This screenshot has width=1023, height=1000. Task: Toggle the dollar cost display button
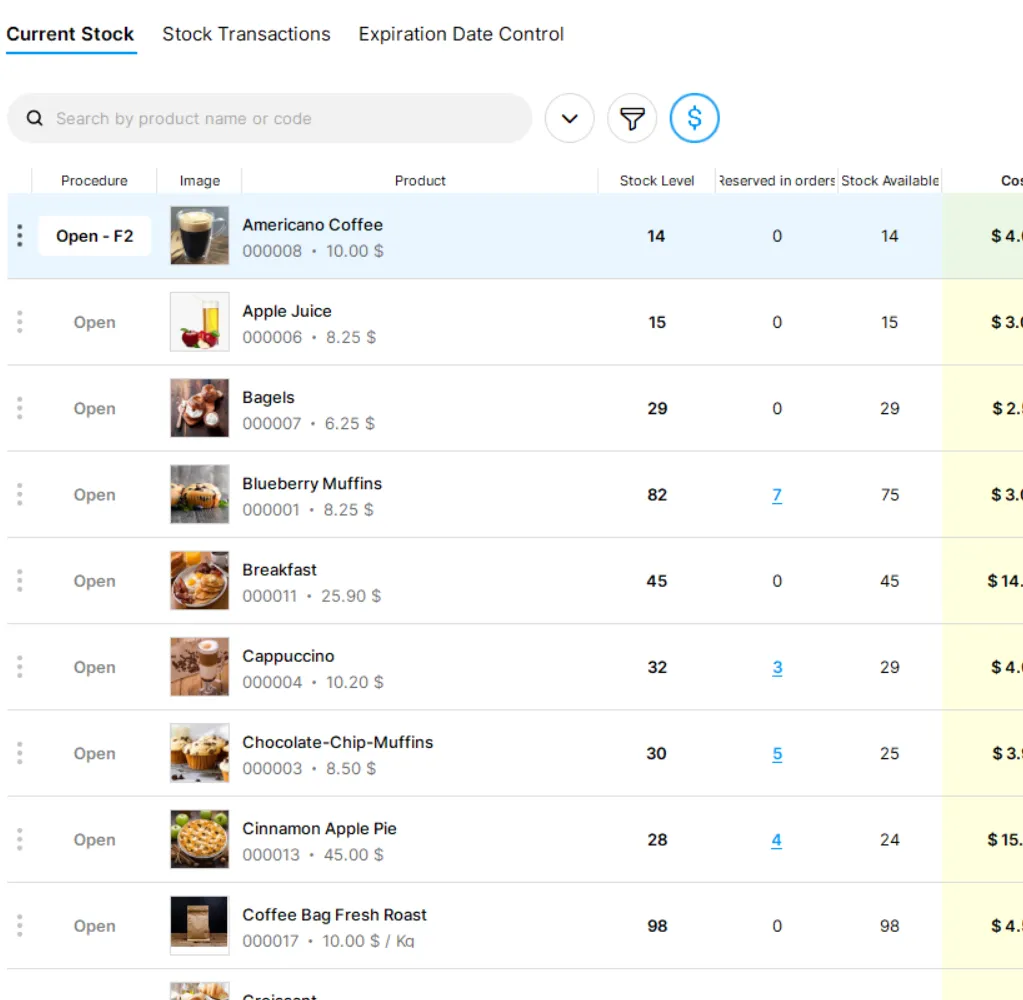click(x=694, y=119)
